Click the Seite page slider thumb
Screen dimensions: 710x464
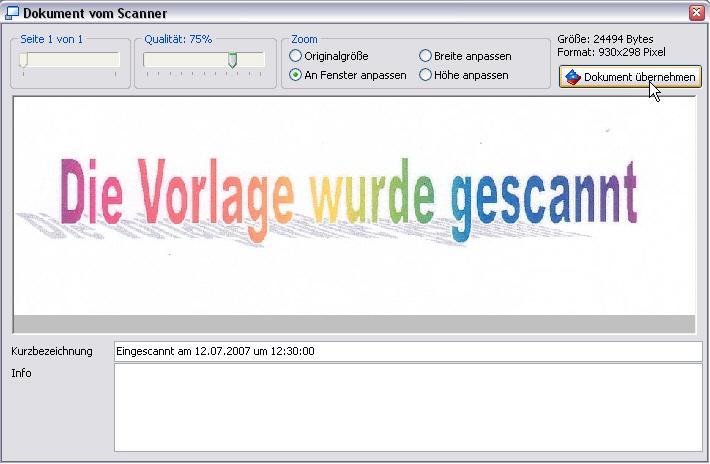coord(24,60)
